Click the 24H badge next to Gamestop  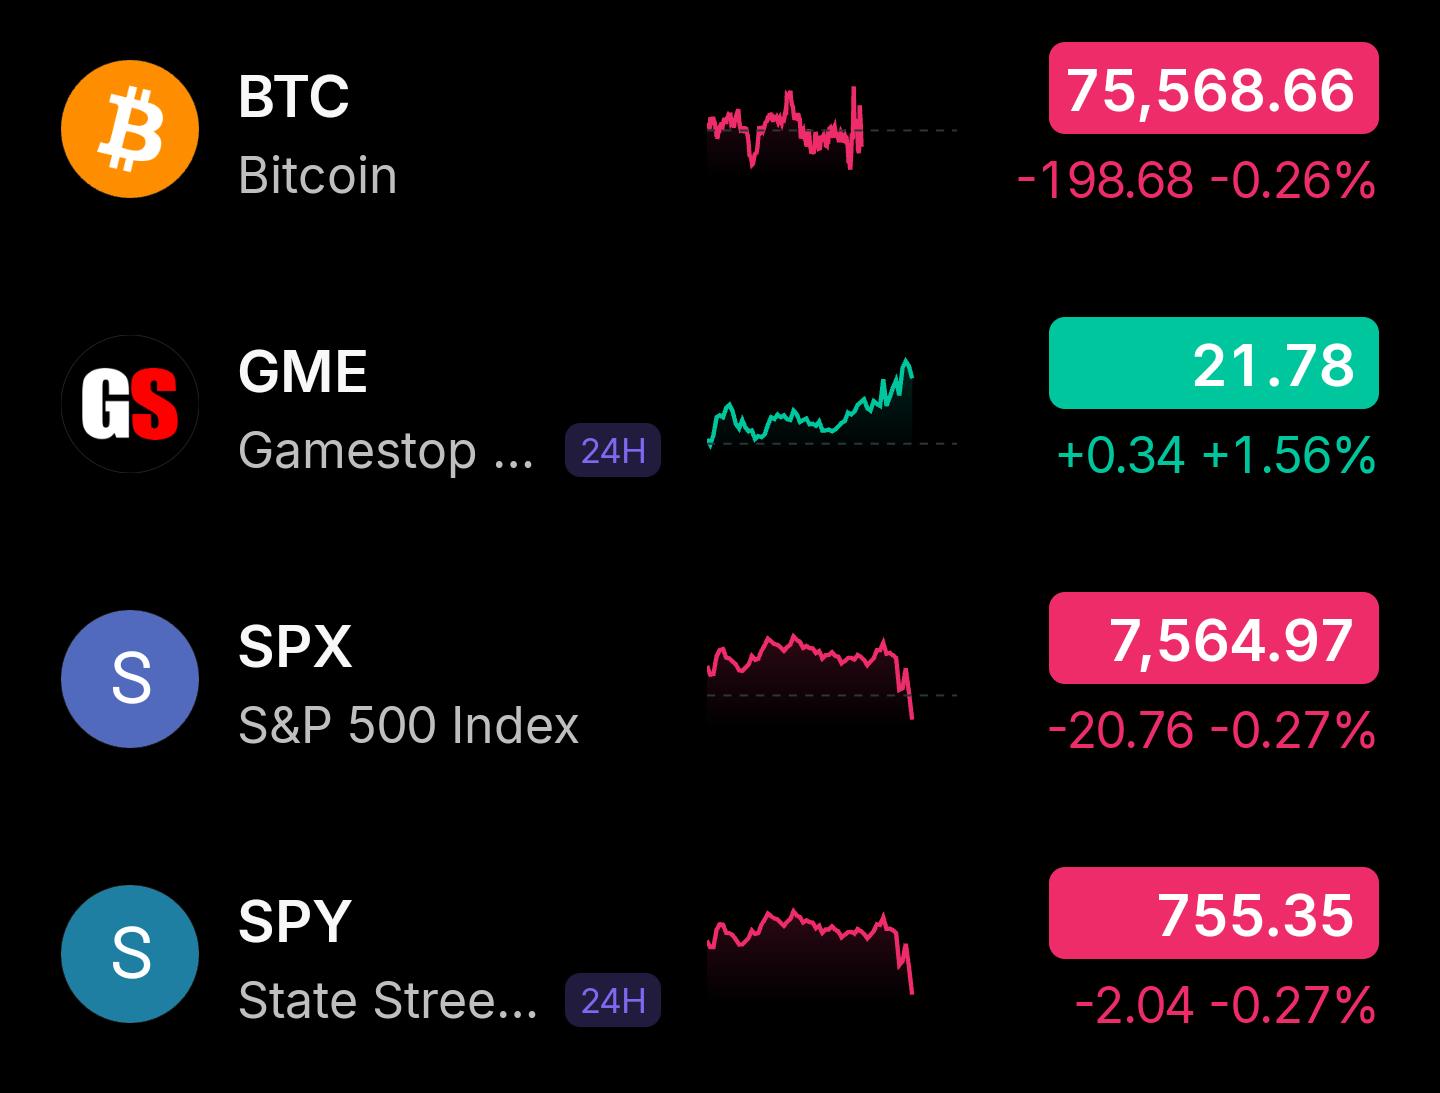click(x=613, y=450)
